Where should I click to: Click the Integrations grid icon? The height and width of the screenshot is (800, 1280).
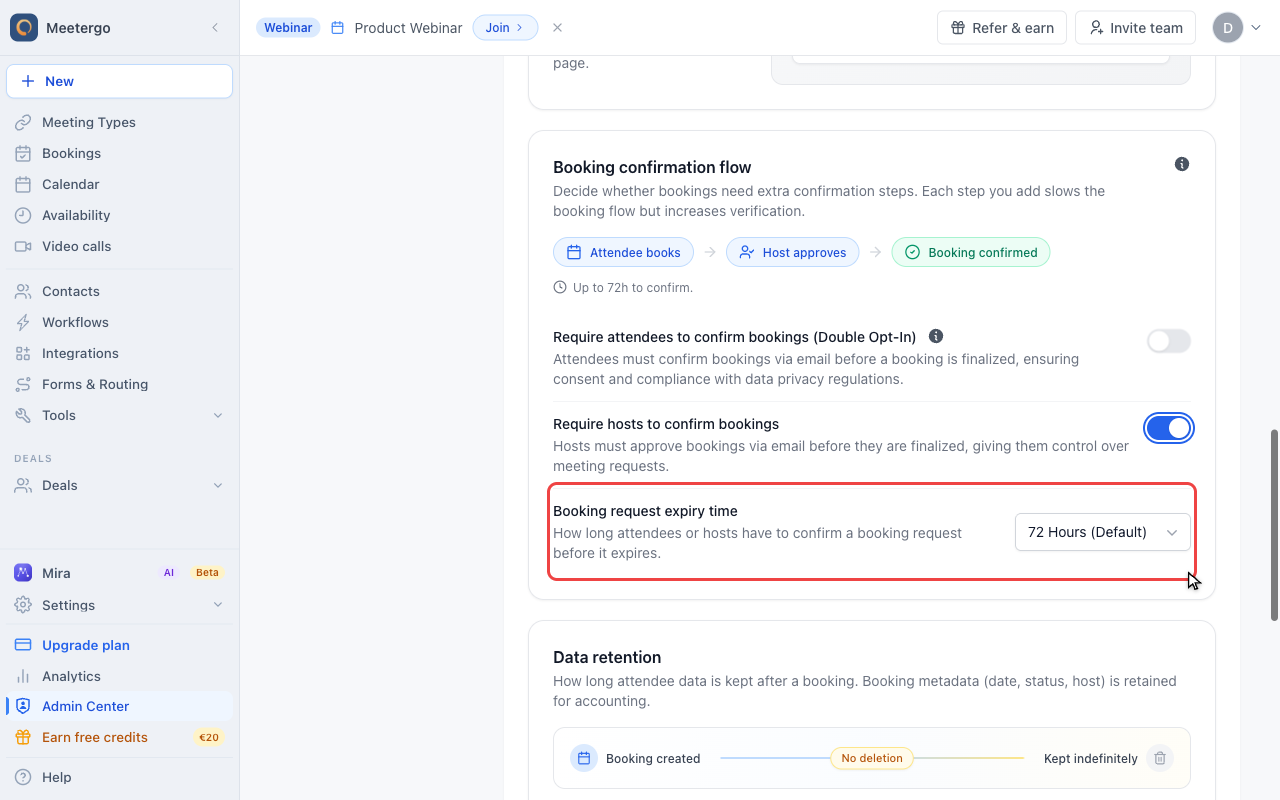coord(23,353)
